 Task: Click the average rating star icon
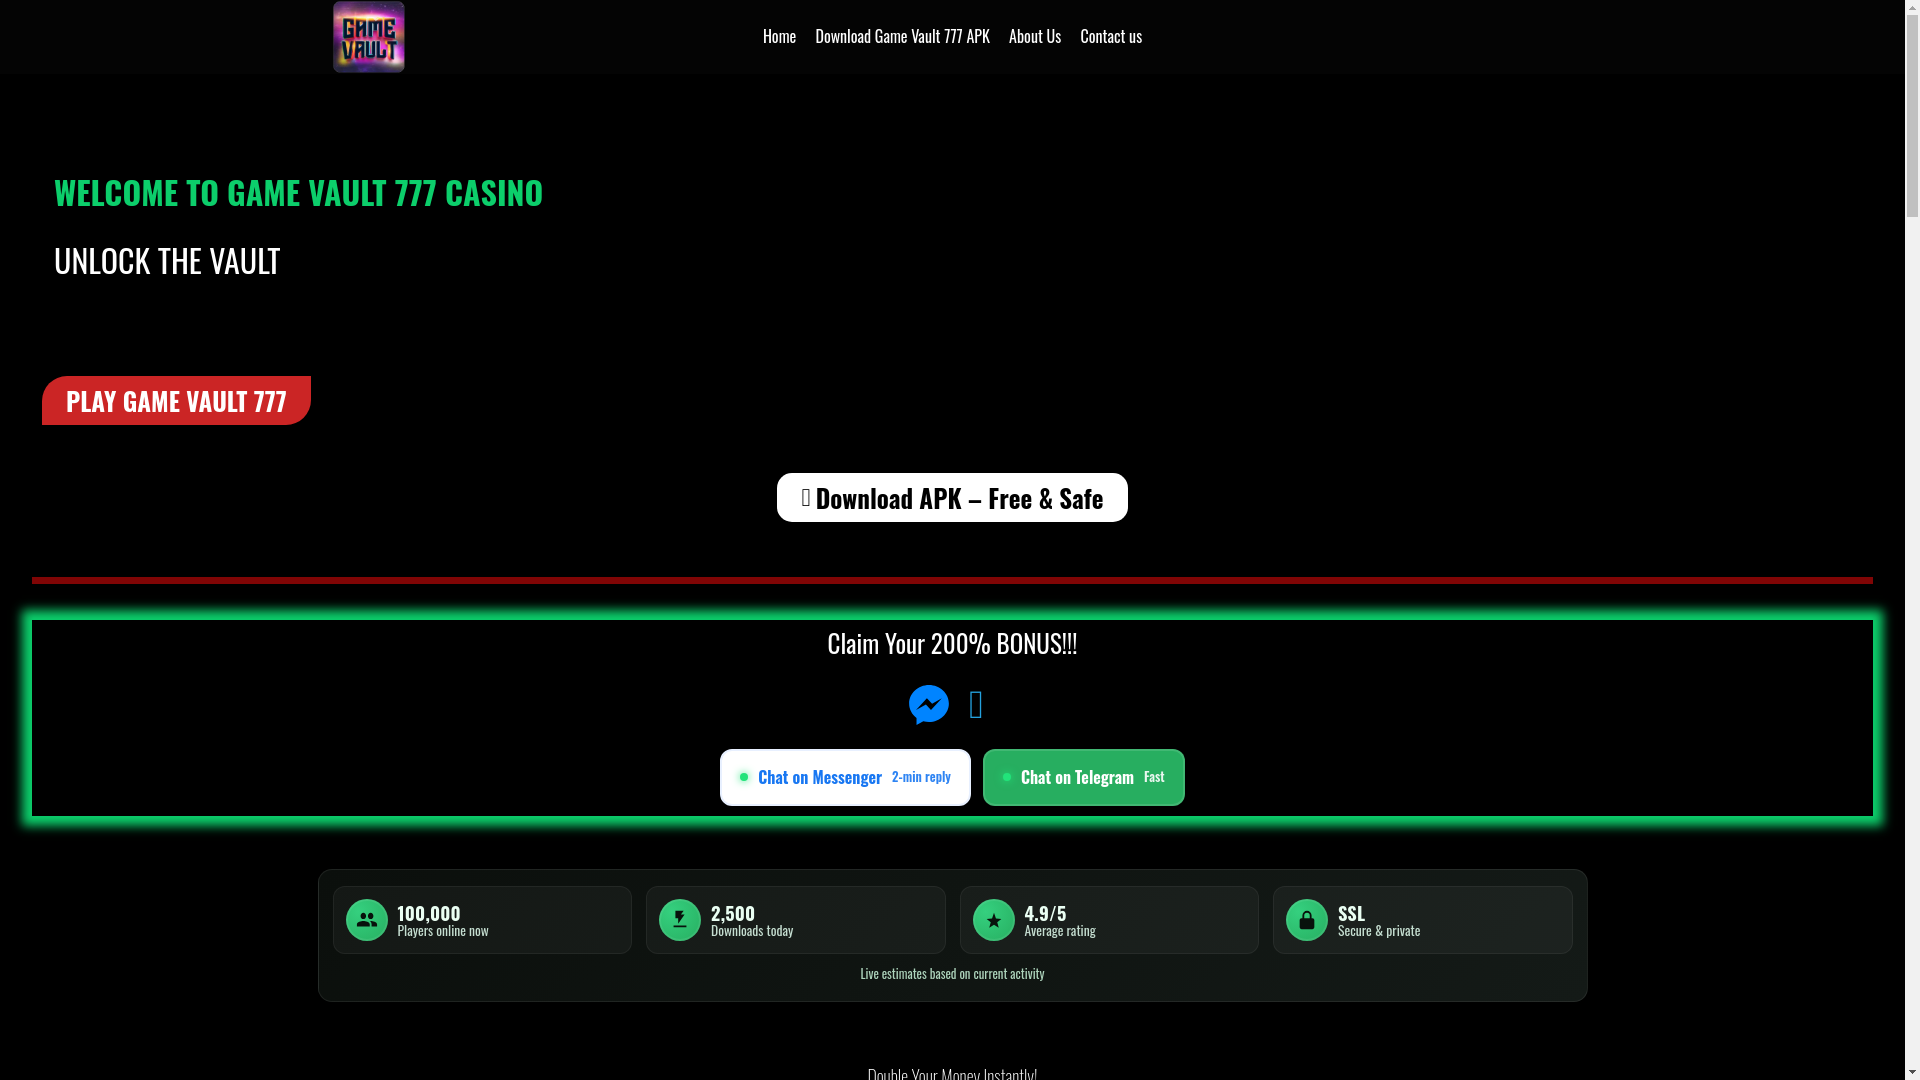click(x=994, y=920)
